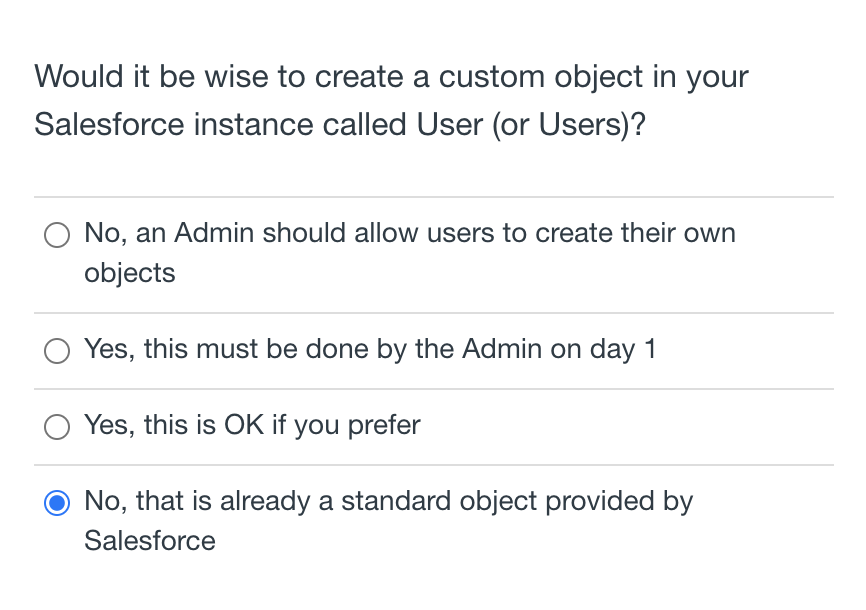Click the label "Yes, this must be done by the Admin on day 1"
866x610 pixels.
(x=370, y=349)
